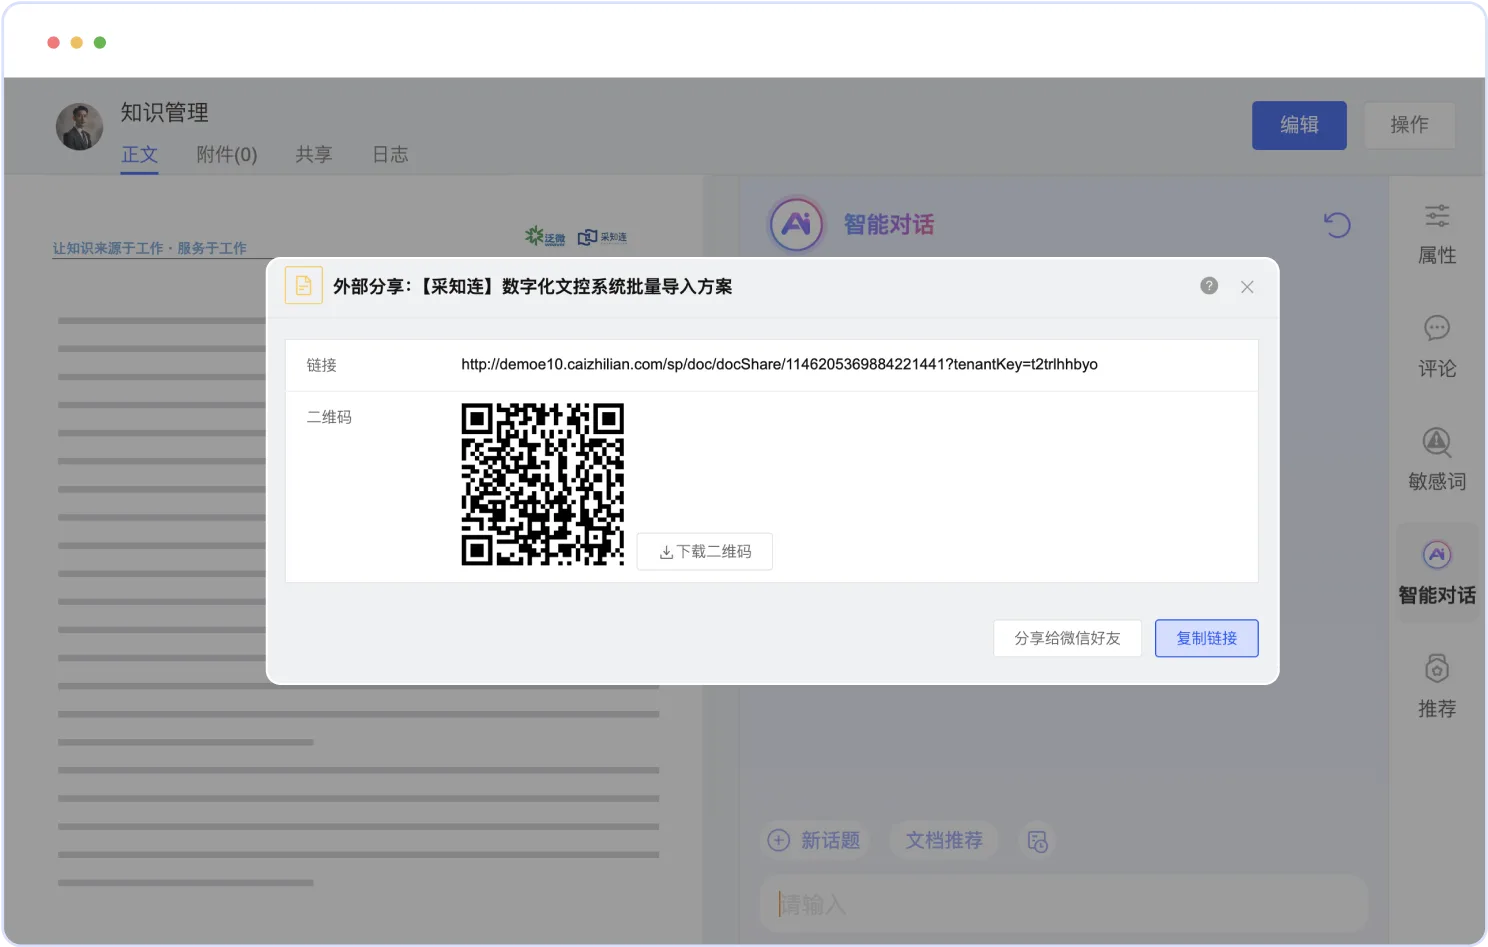Viewport: 1488px width, 947px height.
Task: Start a 新话题 new topic
Action: 814,840
